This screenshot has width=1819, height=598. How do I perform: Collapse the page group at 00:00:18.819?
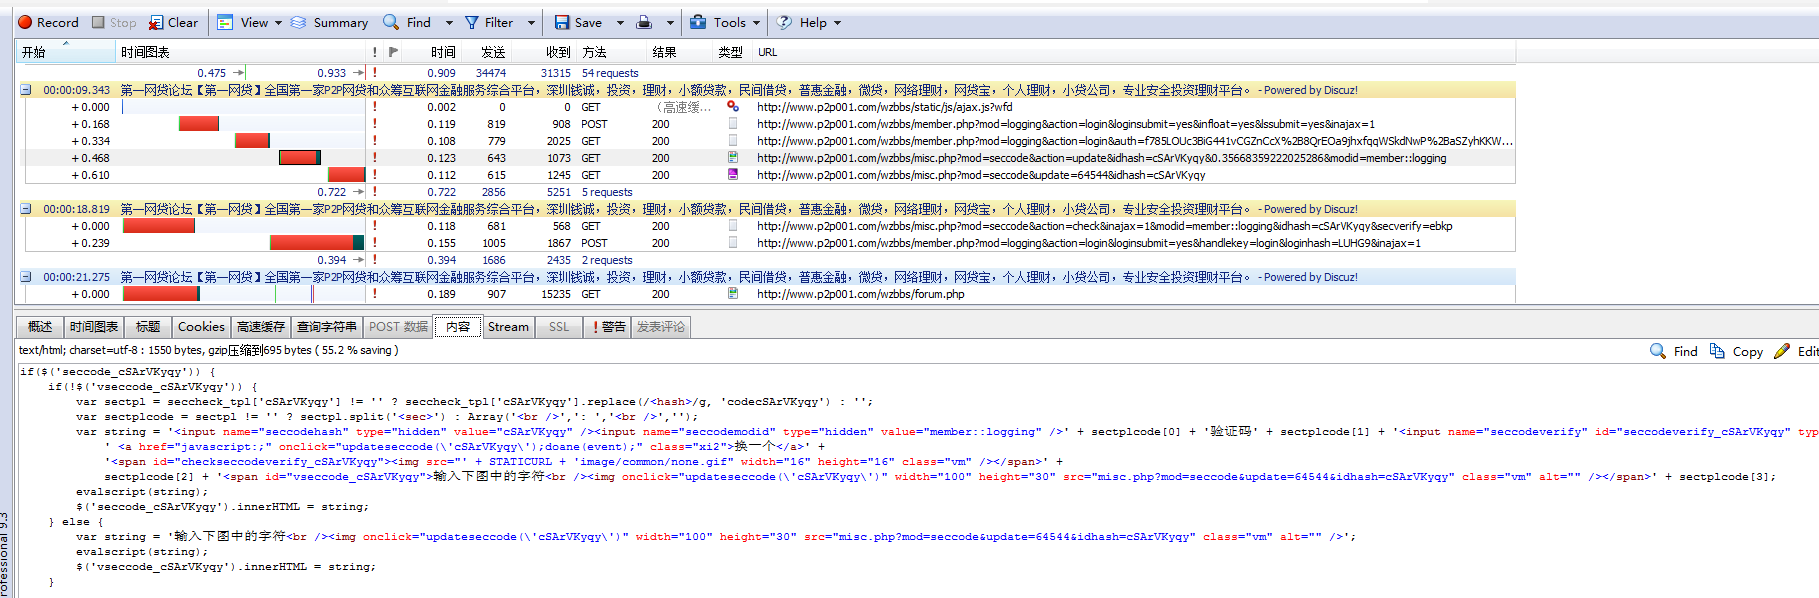25,209
